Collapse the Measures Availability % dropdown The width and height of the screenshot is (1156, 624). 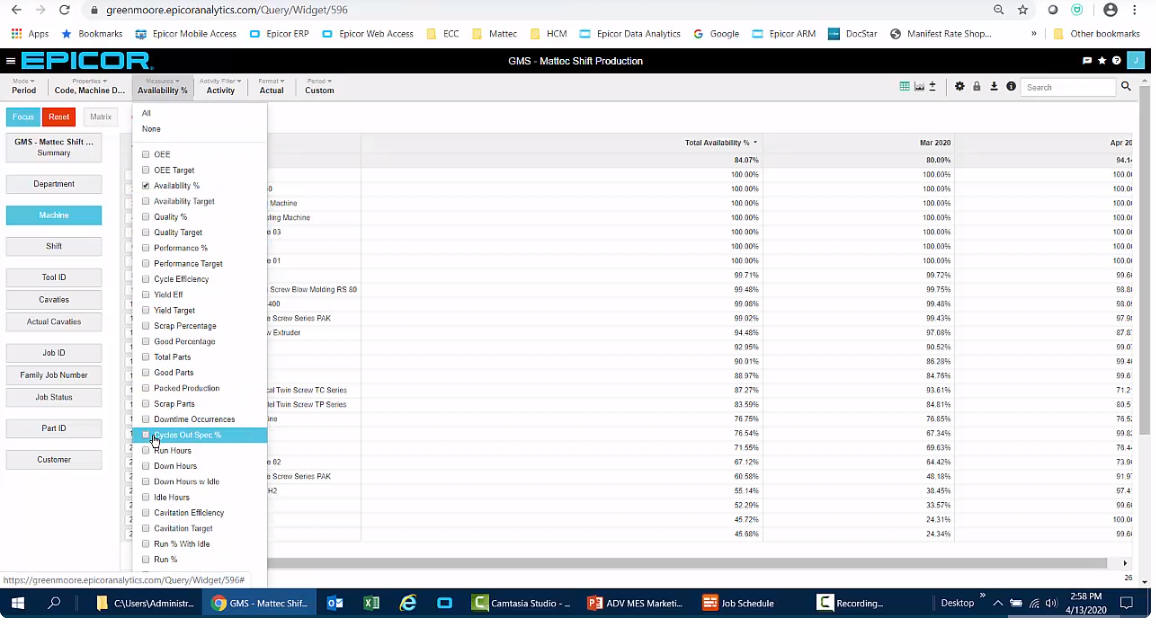tap(162, 86)
